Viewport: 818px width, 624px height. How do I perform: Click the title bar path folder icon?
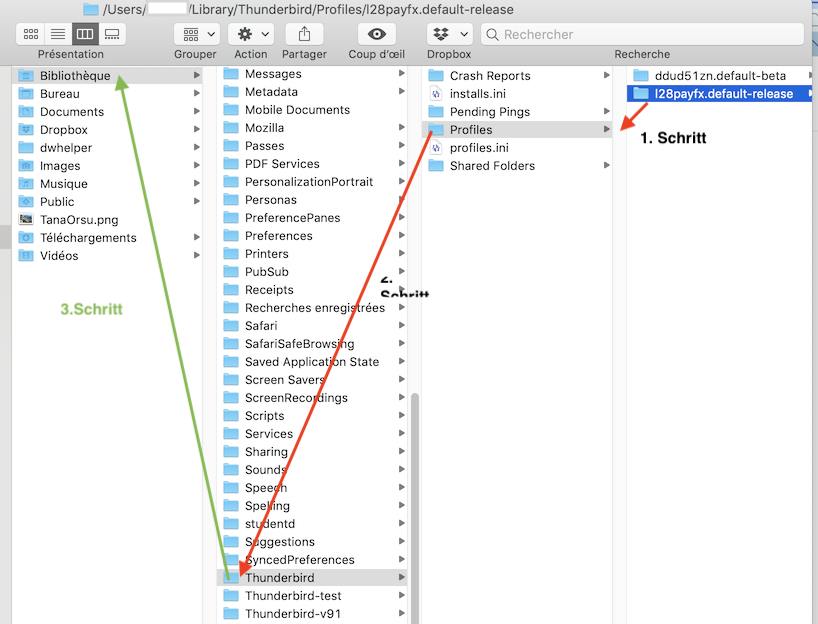[x=91, y=9]
